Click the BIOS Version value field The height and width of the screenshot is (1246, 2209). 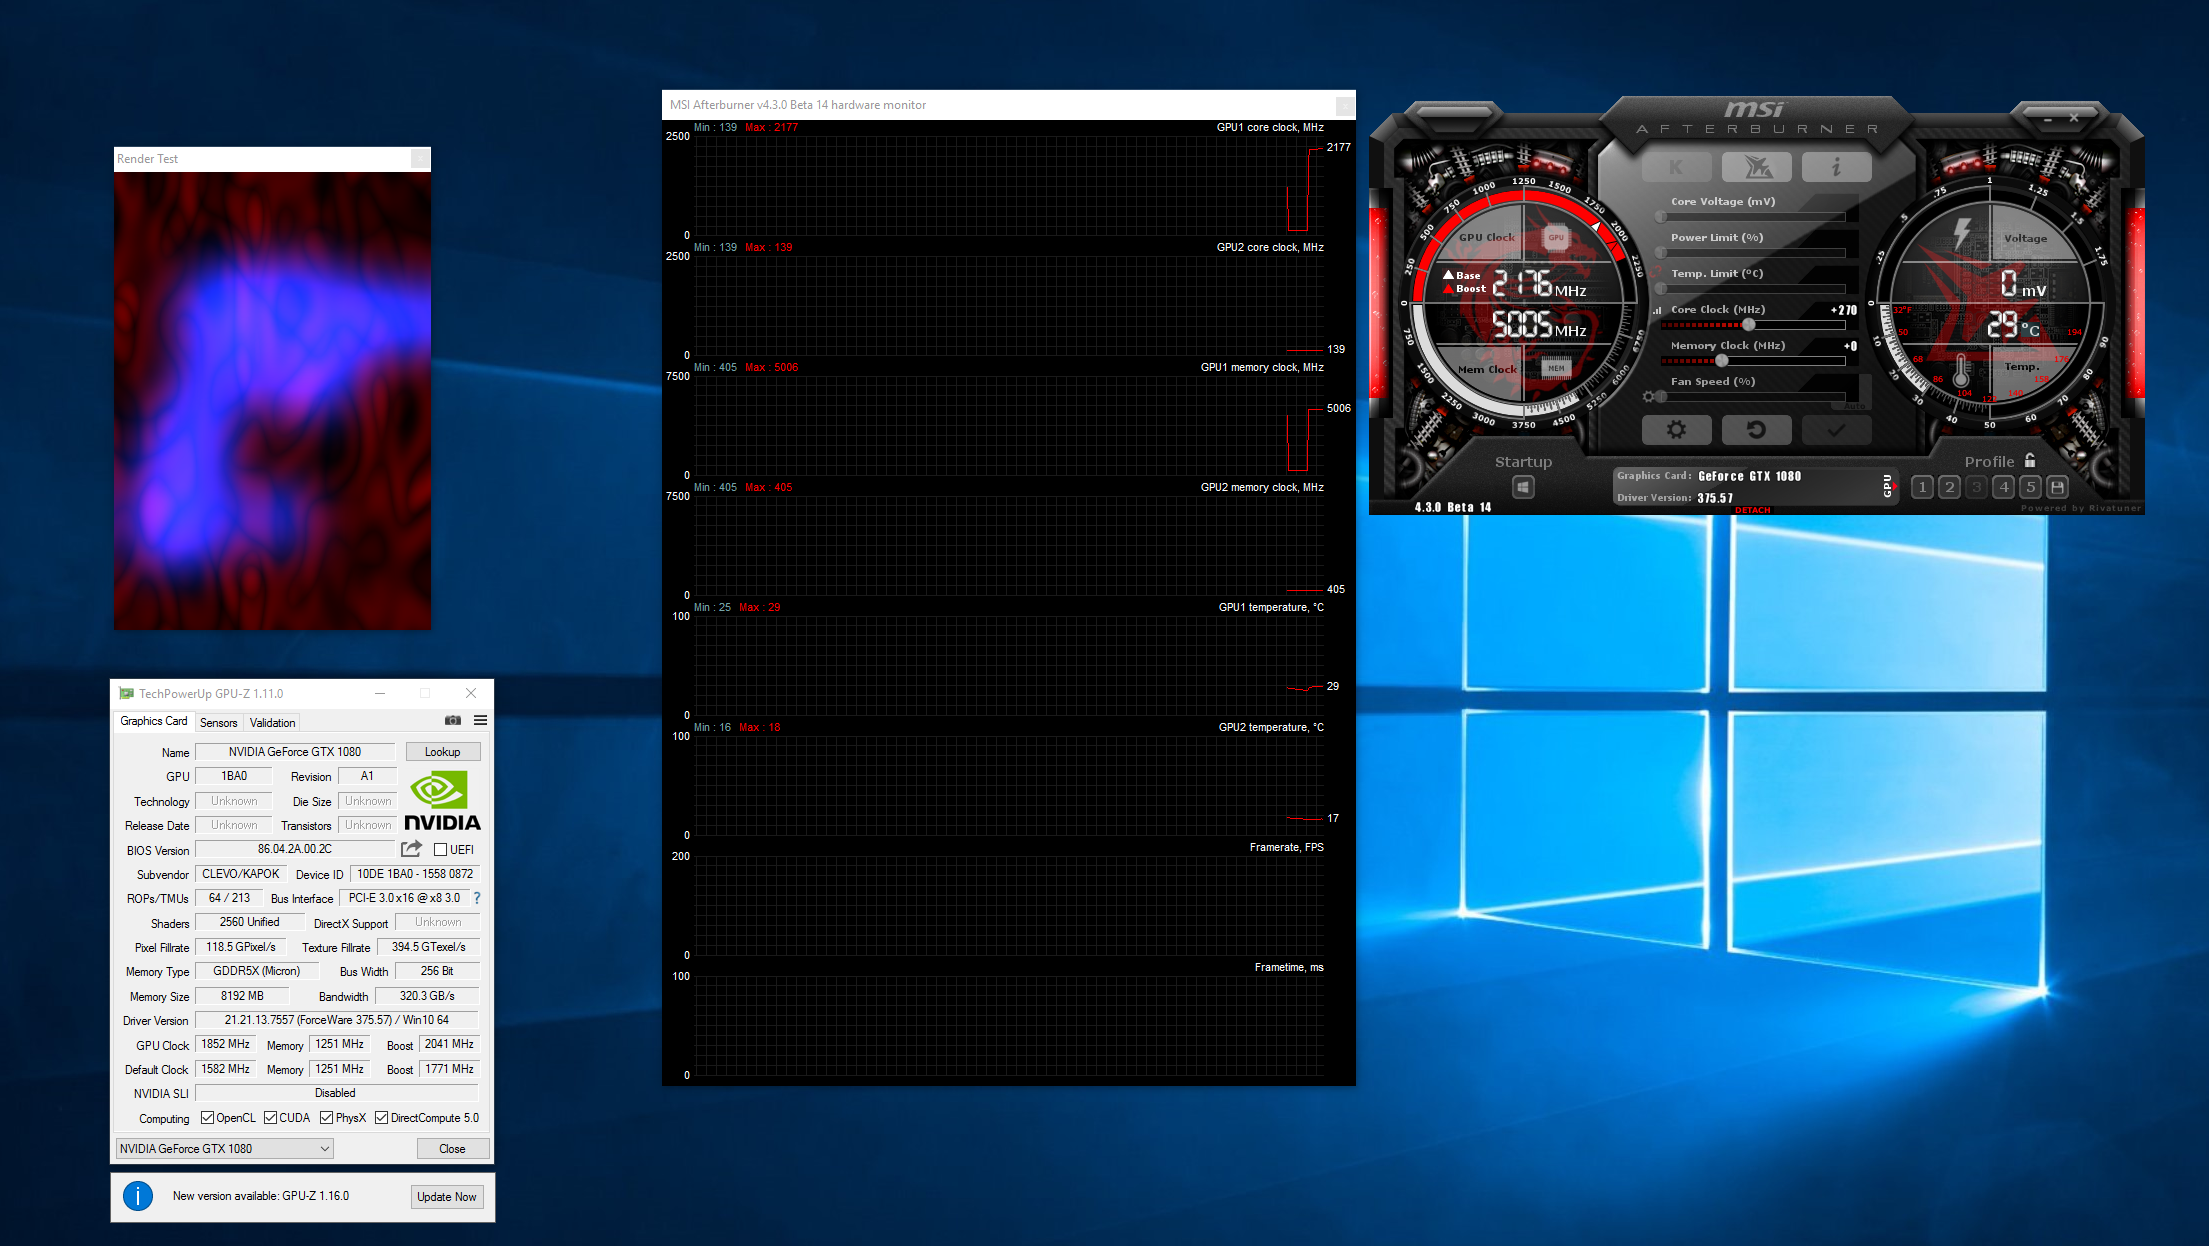295,849
